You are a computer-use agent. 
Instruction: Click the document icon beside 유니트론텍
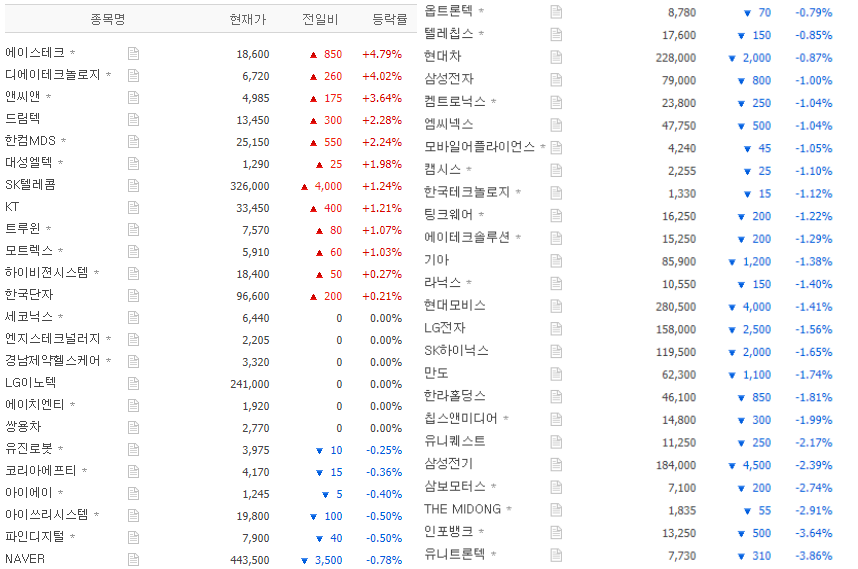pyautogui.click(x=556, y=555)
